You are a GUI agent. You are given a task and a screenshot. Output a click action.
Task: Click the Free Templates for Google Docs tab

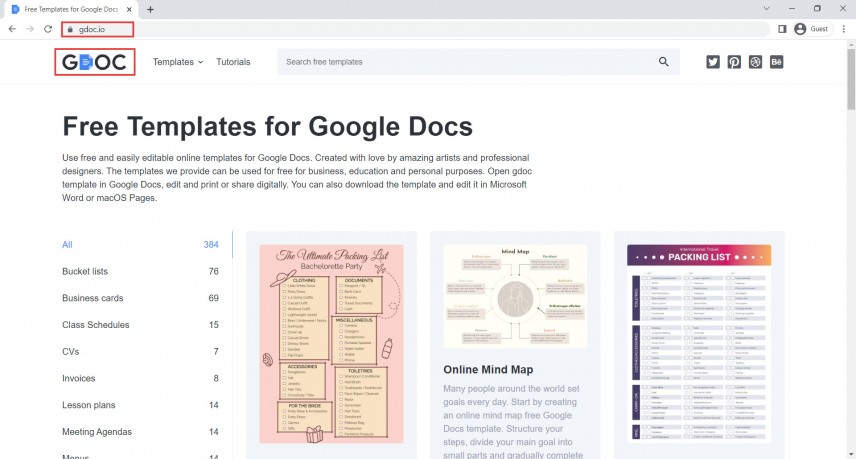tap(72, 9)
